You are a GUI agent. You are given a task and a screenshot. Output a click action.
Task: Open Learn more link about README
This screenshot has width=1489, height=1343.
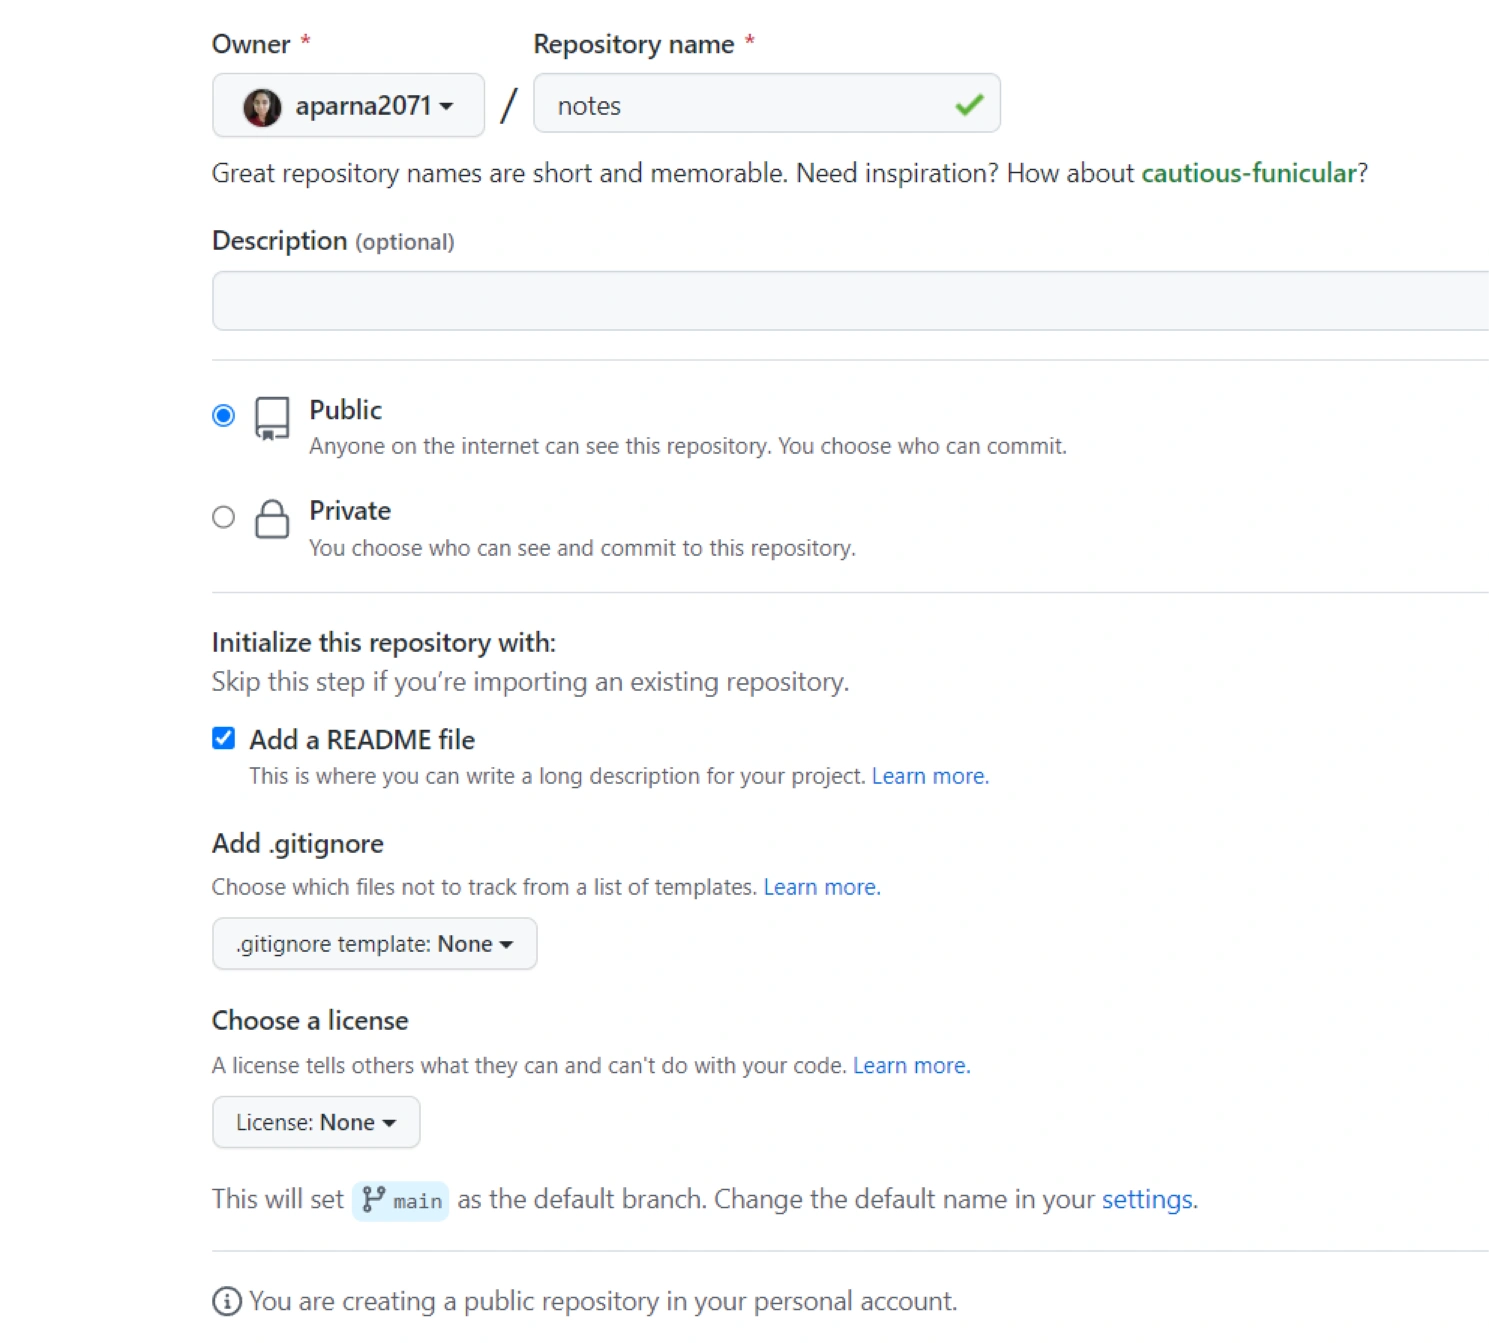tap(929, 776)
